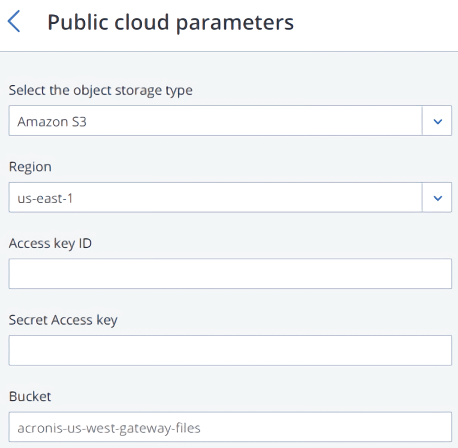Click the Public cloud parameters heading
Screen dimensions: 458x448
click(170, 23)
